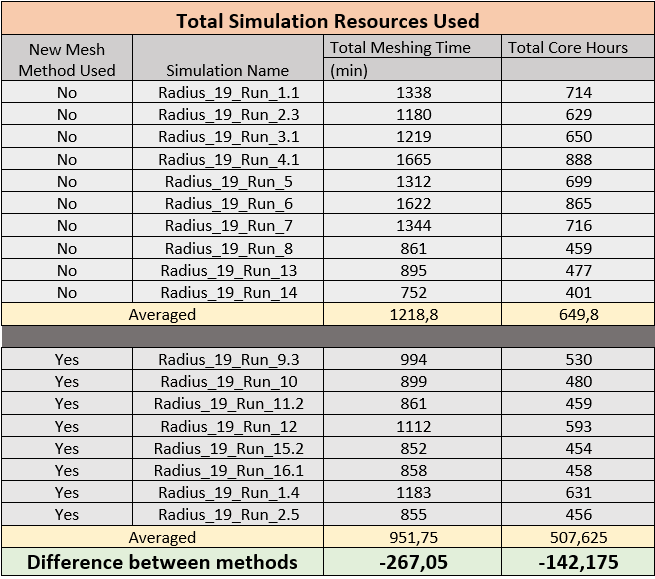
Task: Click the Radius_19_Run_11.2 name cell
Action: [228, 404]
